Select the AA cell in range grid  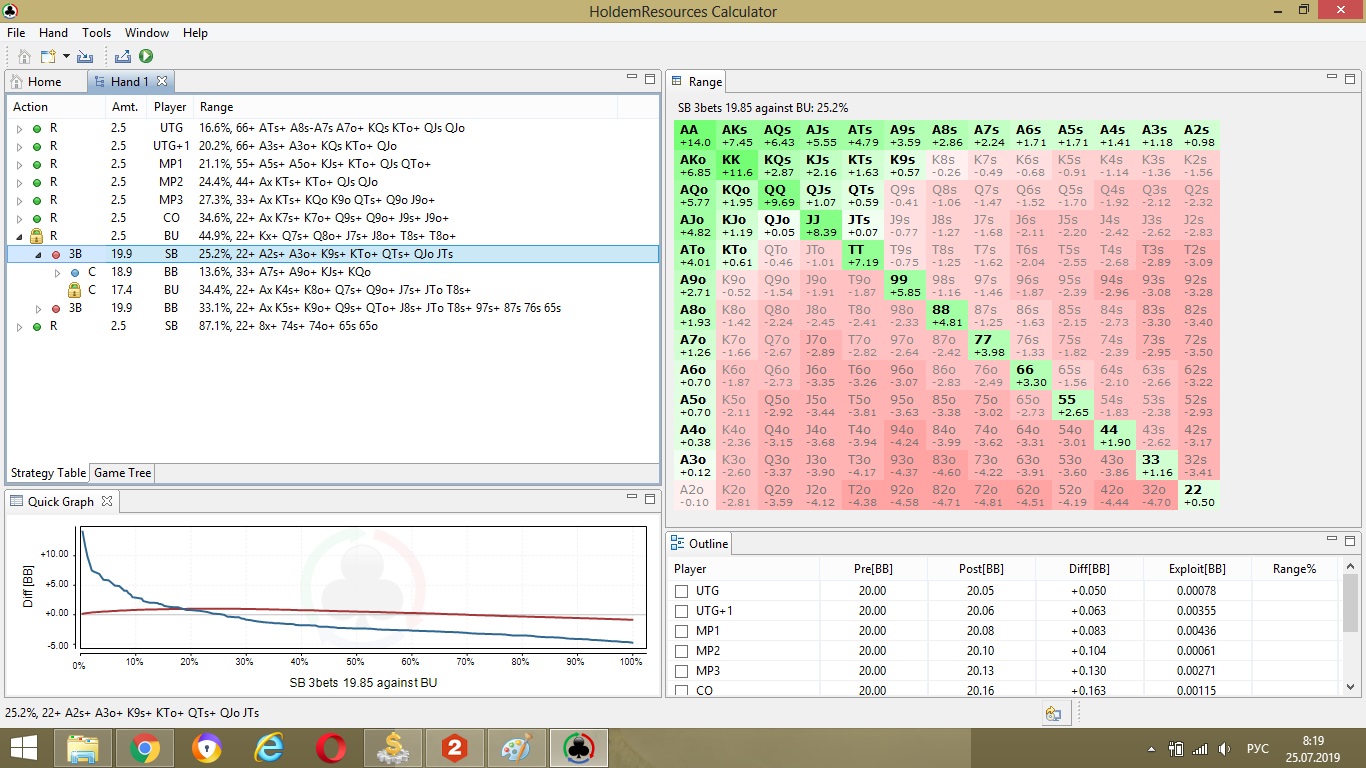click(x=694, y=135)
